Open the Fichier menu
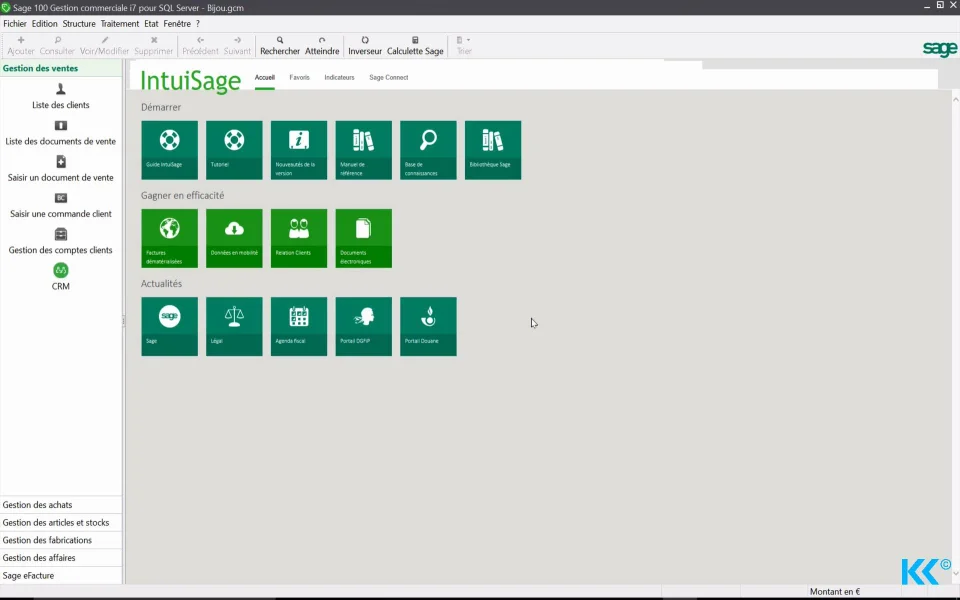The width and height of the screenshot is (960, 600). coord(15,24)
